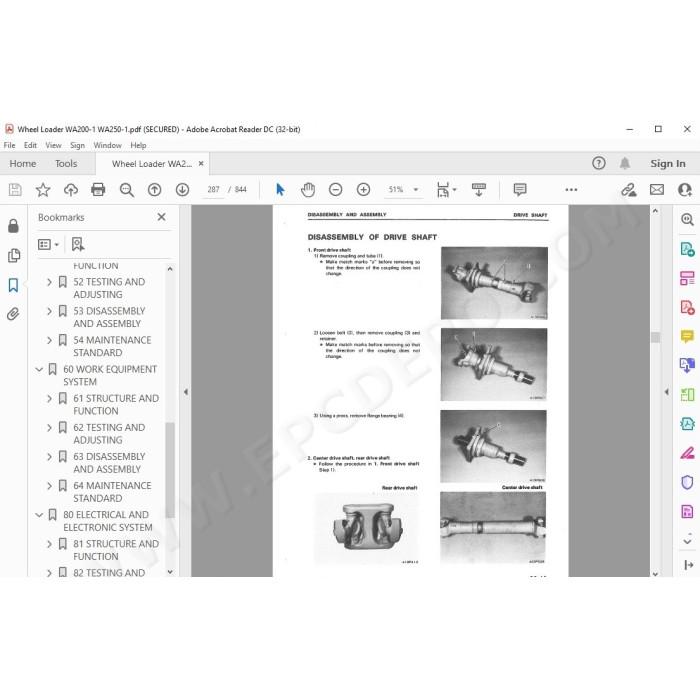Go to previous page arrow

[x=154, y=190]
